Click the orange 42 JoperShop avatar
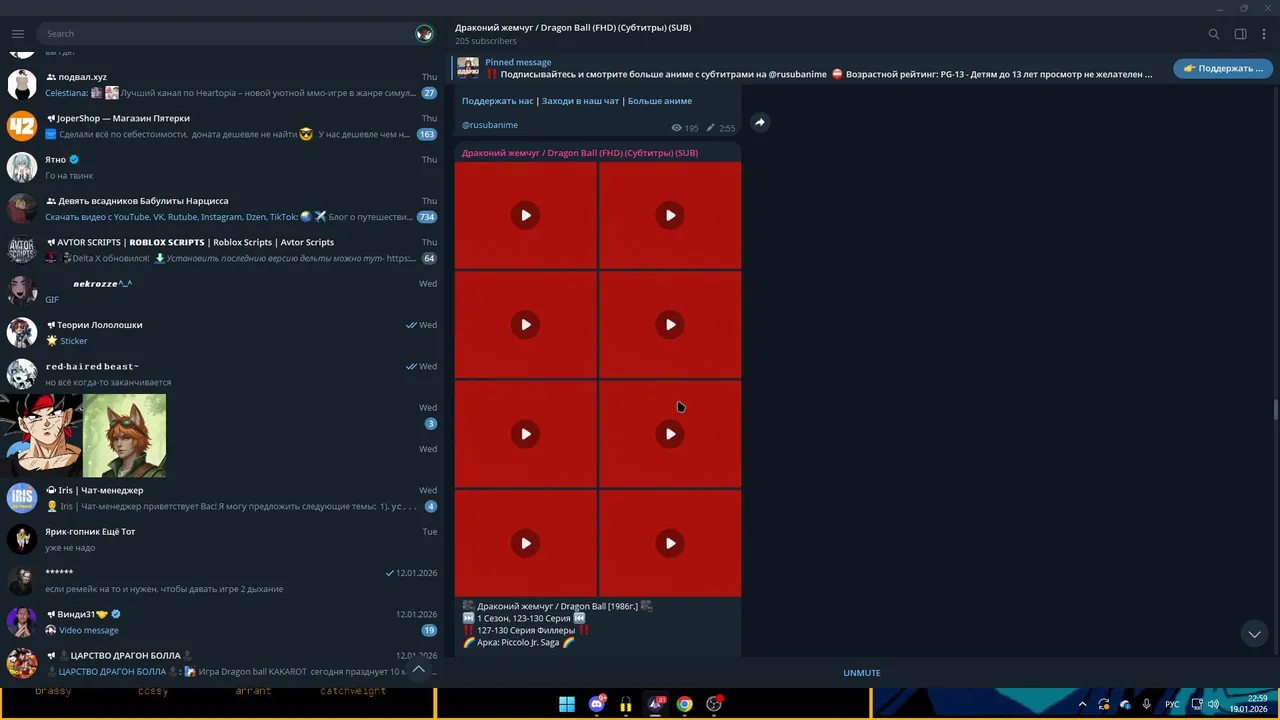1280x720 pixels. (x=22, y=126)
